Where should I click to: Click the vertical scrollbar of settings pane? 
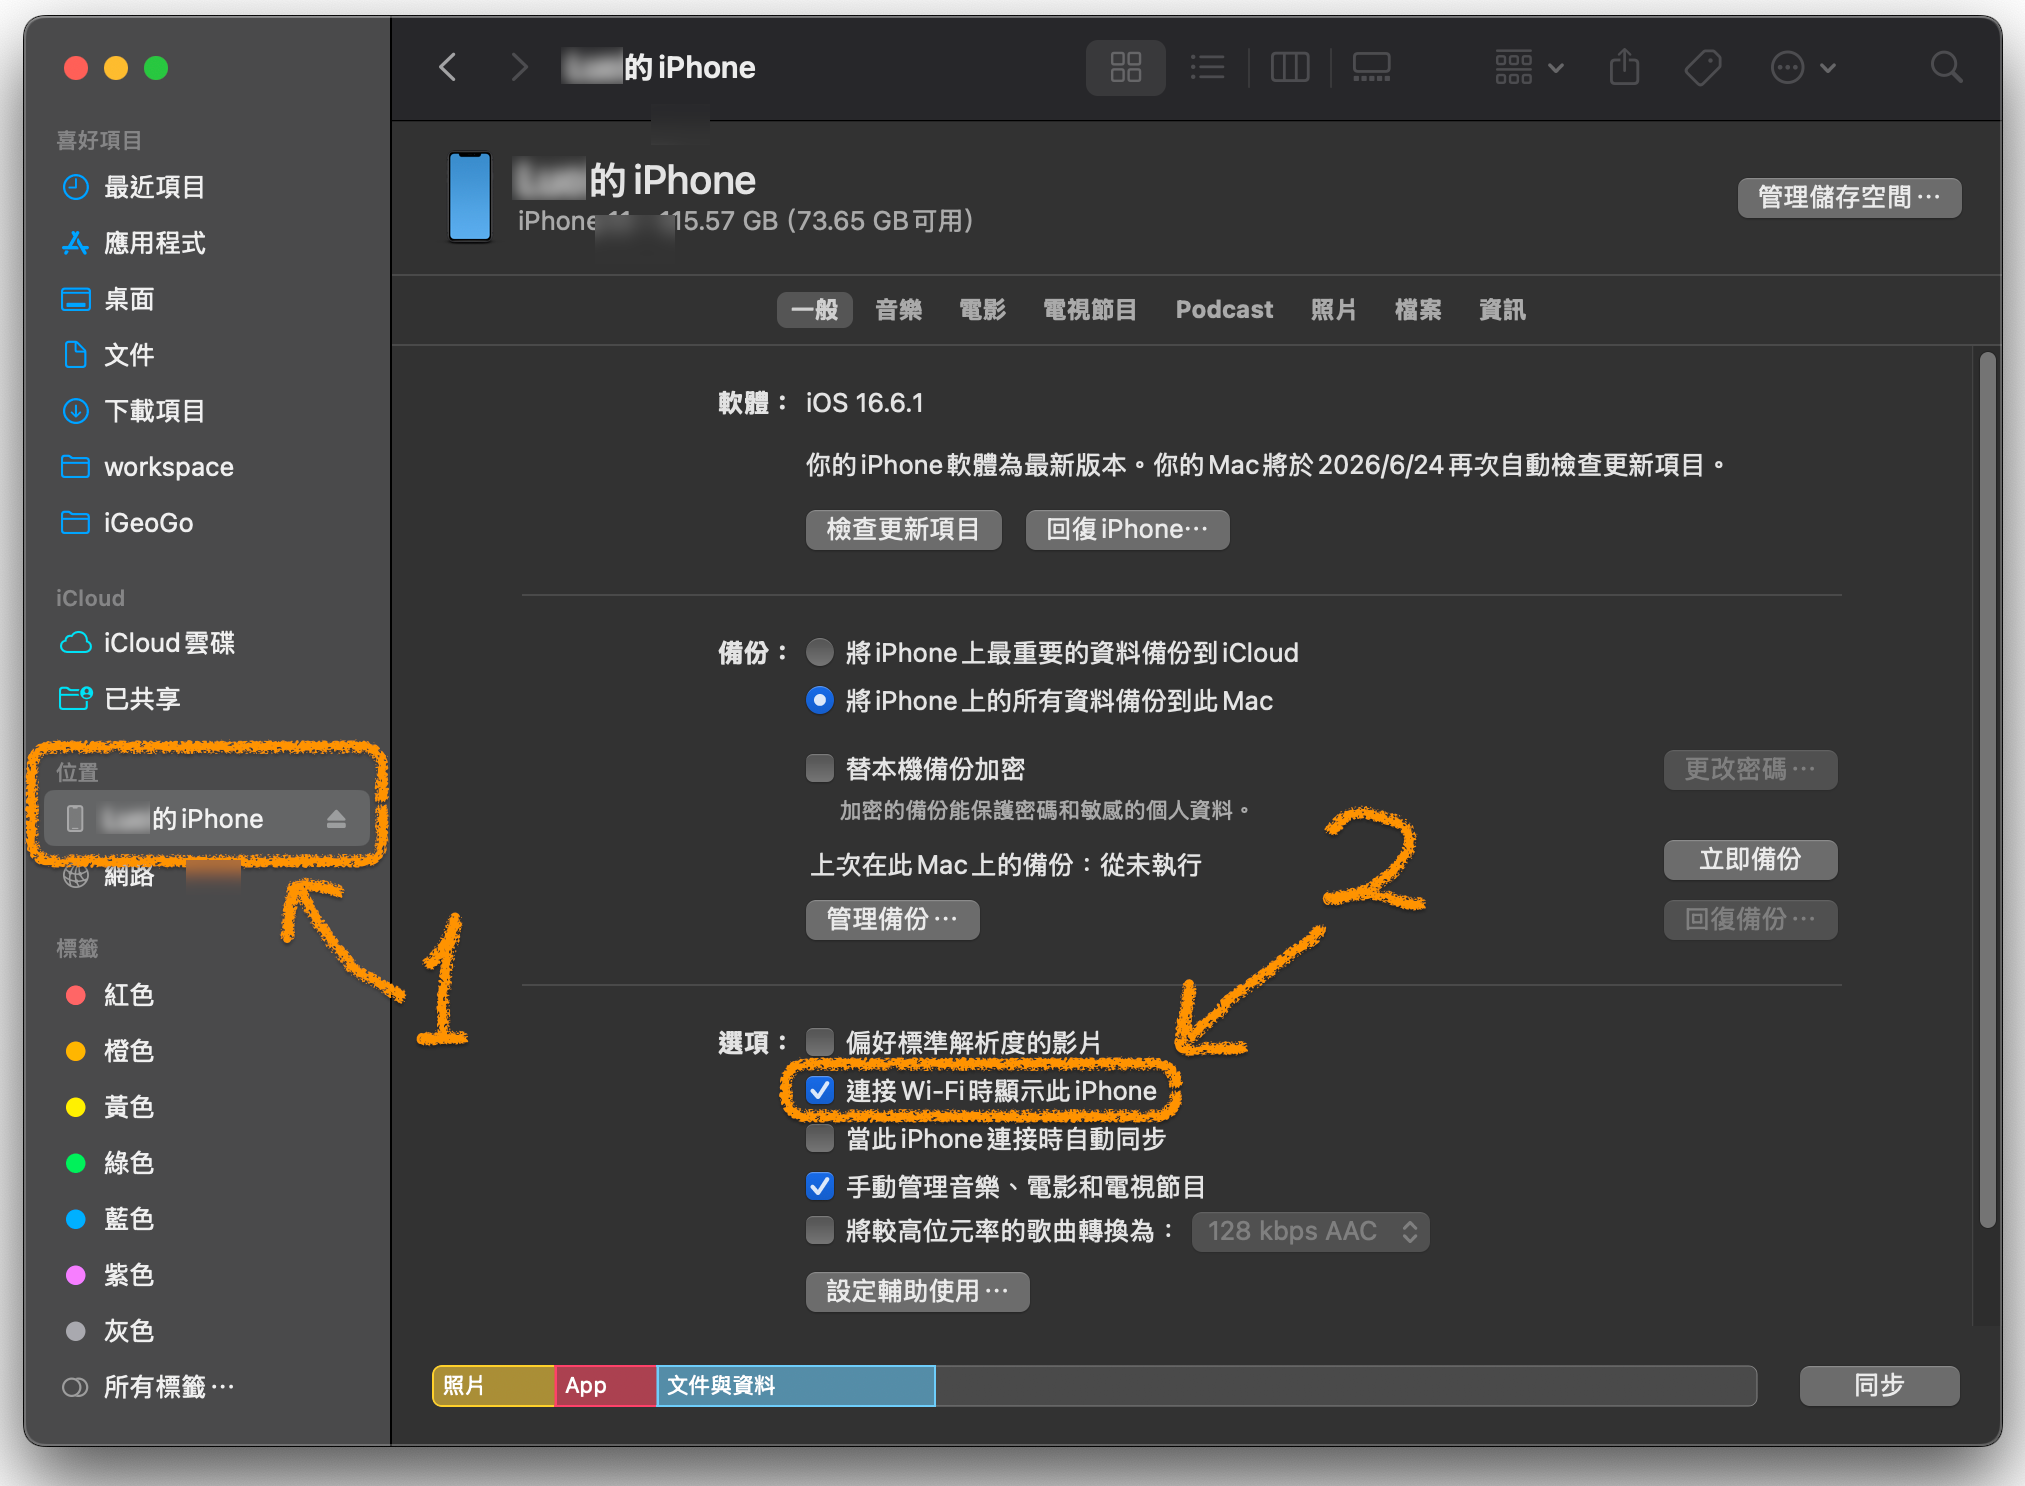click(x=1987, y=789)
